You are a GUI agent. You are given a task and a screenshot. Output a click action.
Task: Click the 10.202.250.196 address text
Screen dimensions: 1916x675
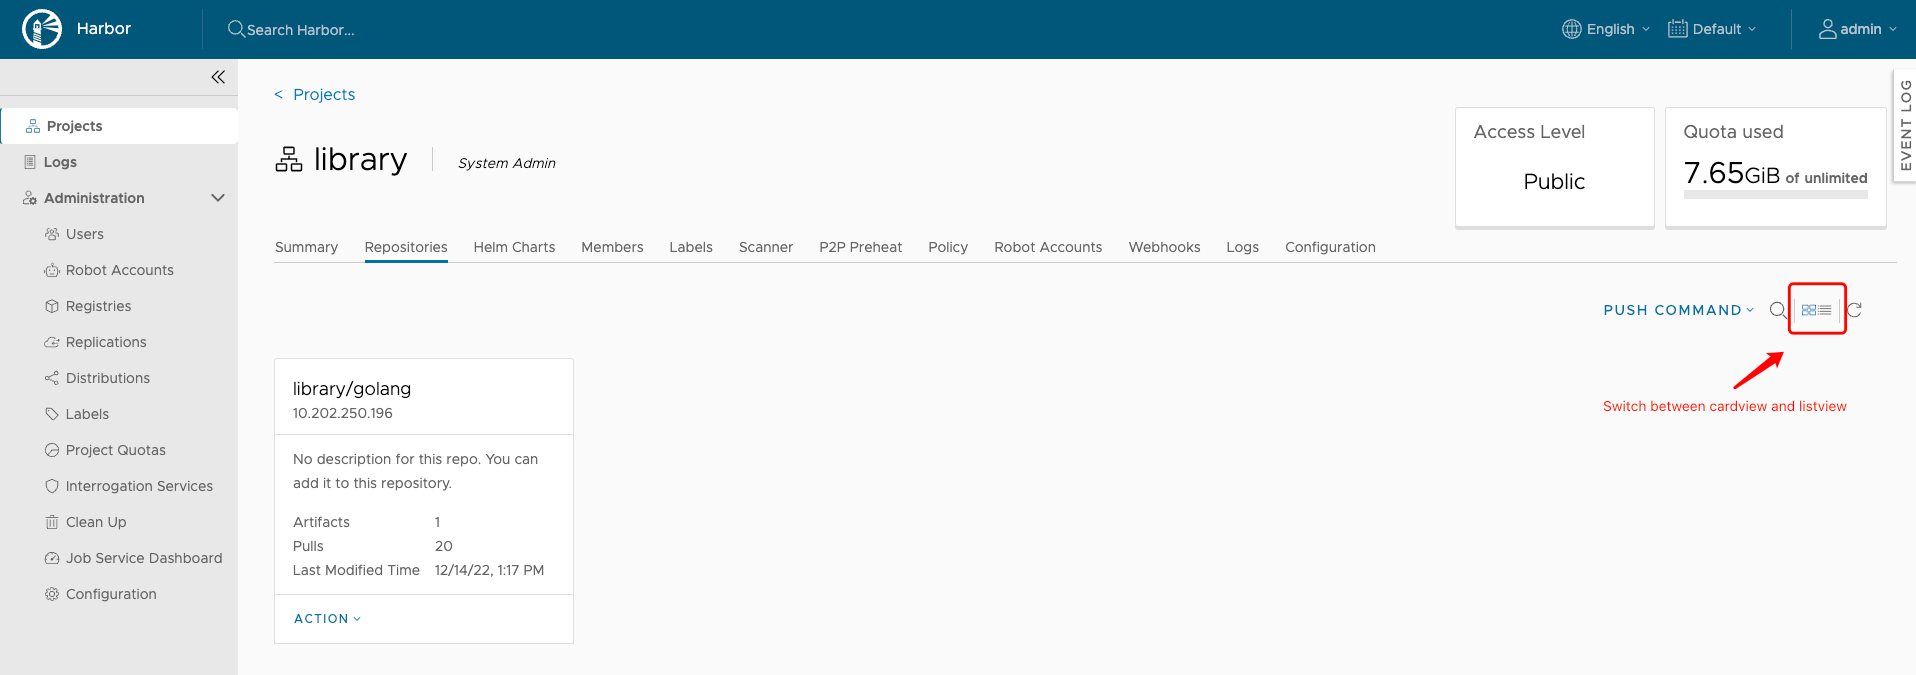click(343, 413)
